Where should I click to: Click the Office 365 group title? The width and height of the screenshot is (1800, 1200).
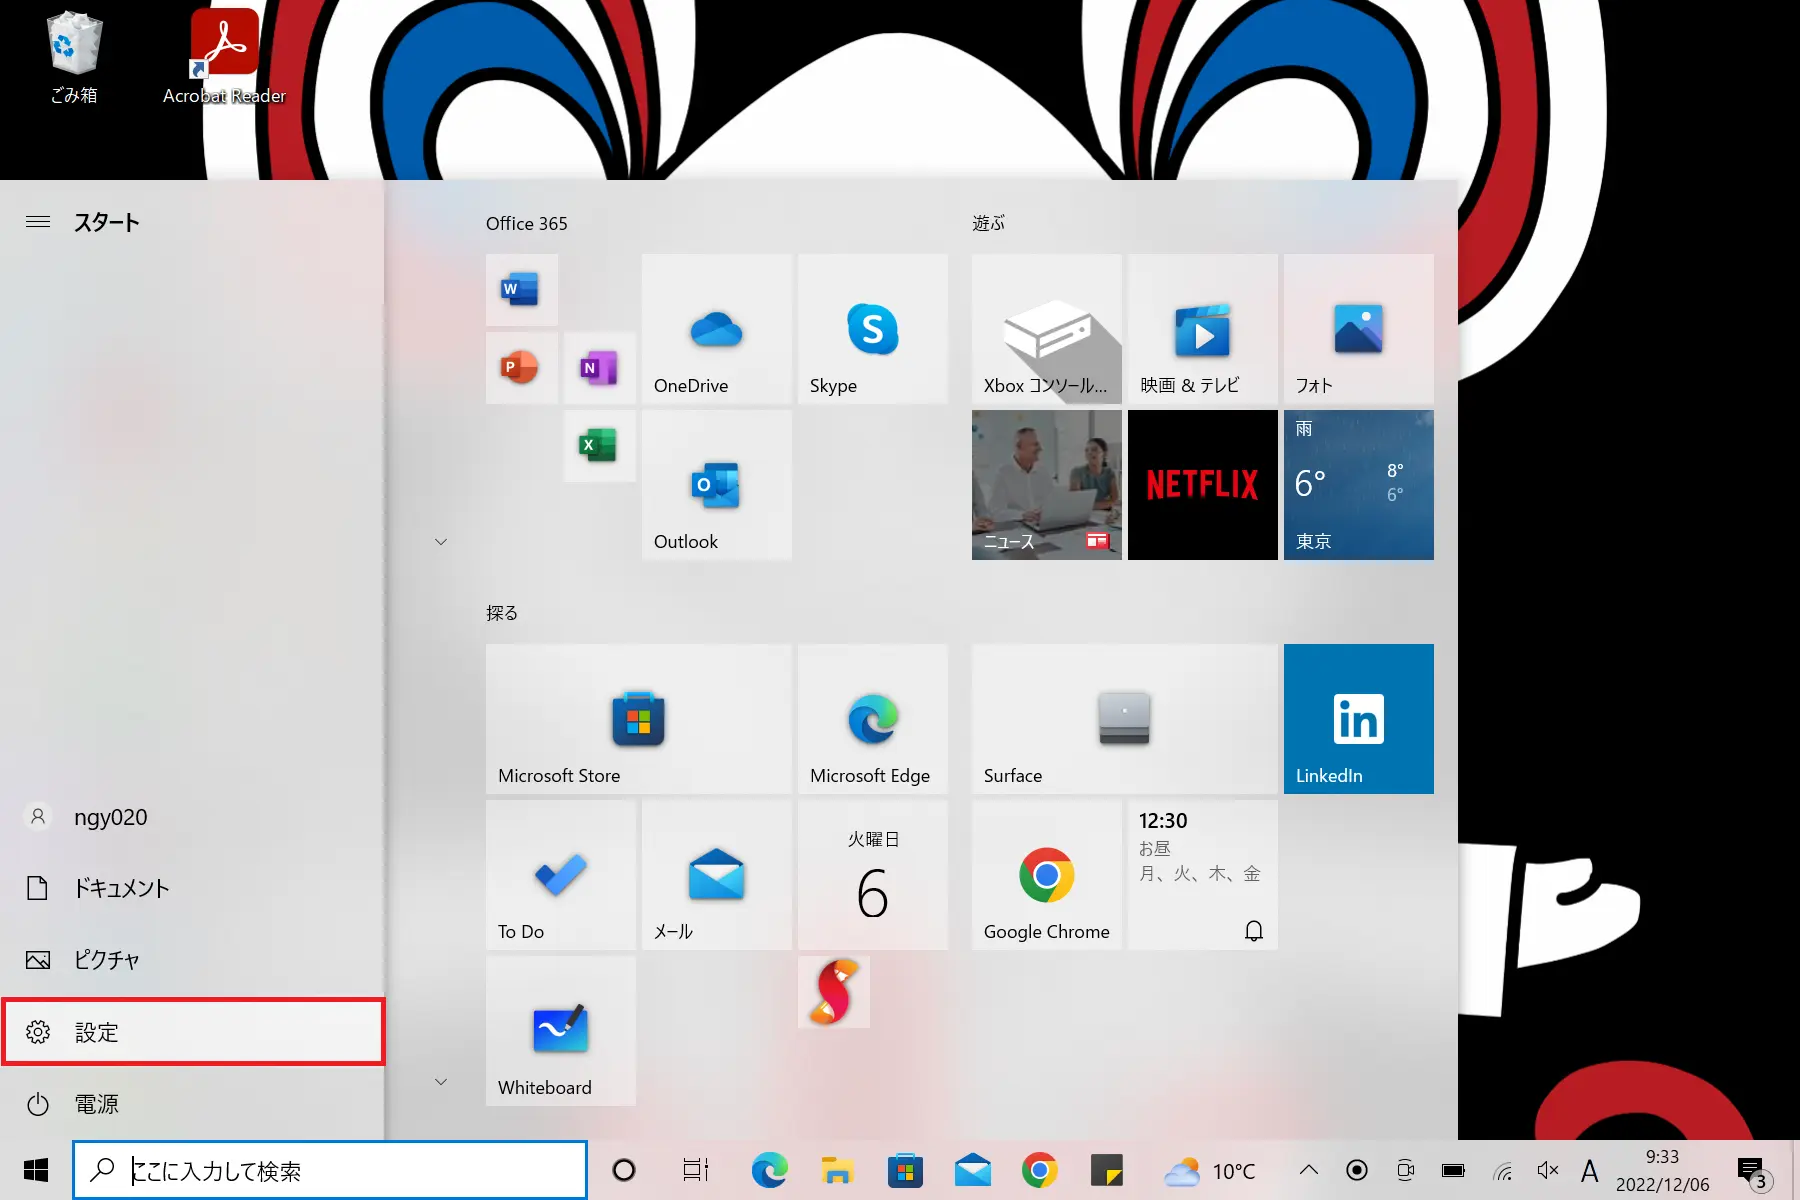[527, 224]
